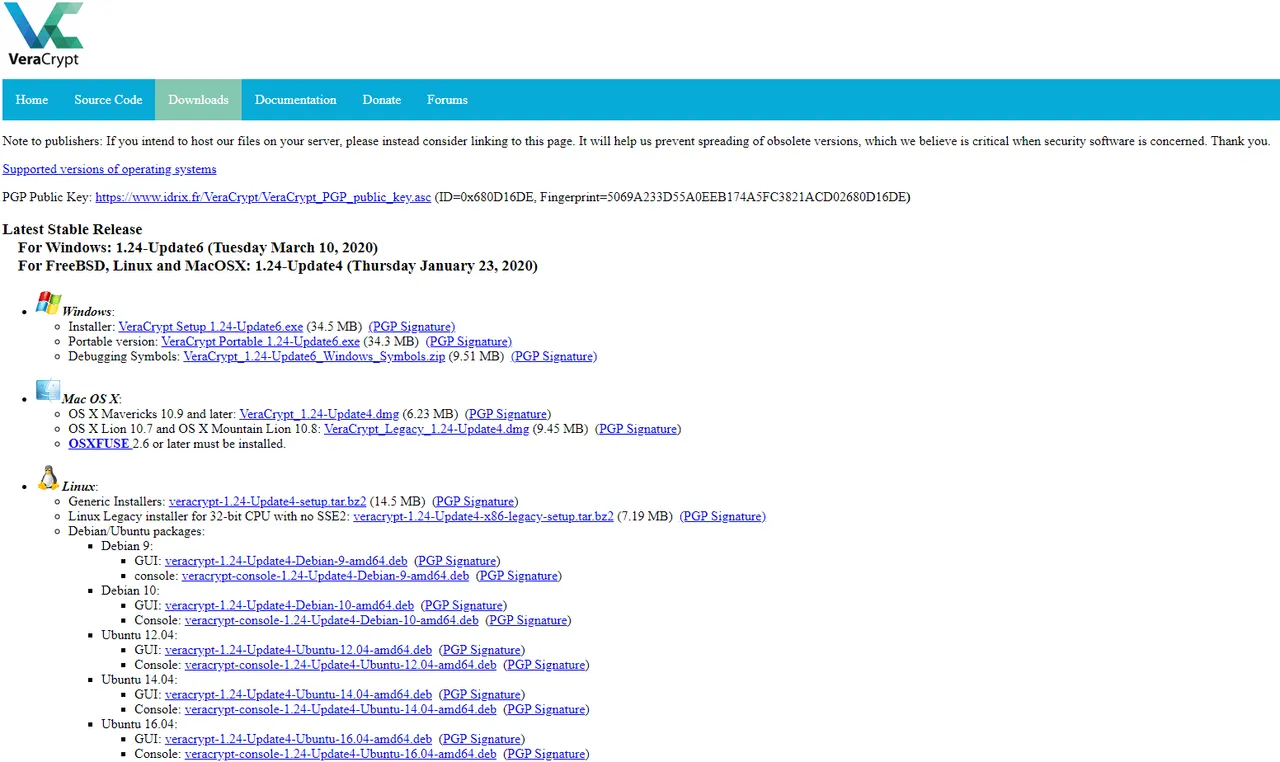Click the 'For Windows: 1.24-Update6' line
Viewport: 1280px width, 762px height.
click(x=198, y=247)
